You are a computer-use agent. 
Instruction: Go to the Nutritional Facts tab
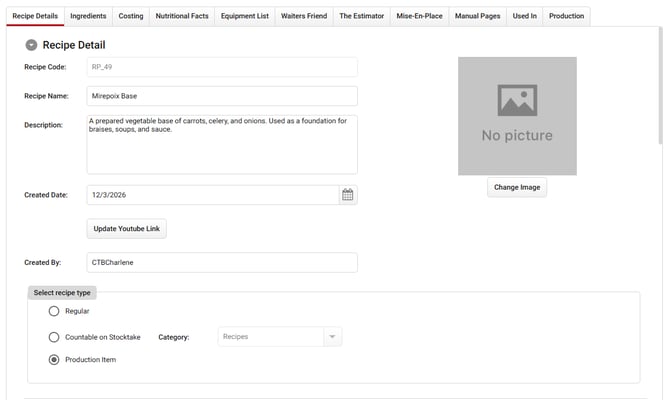(183, 16)
